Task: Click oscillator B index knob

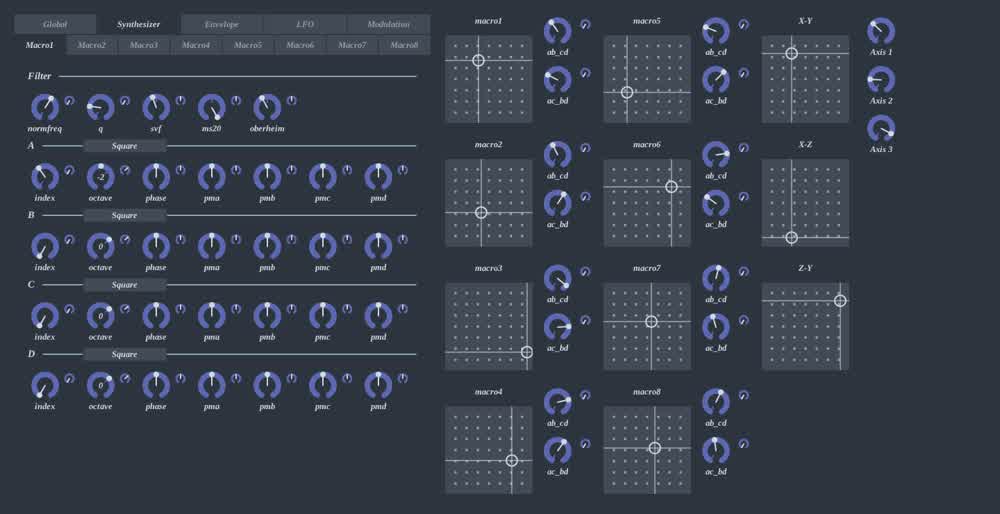Action: click(x=45, y=247)
